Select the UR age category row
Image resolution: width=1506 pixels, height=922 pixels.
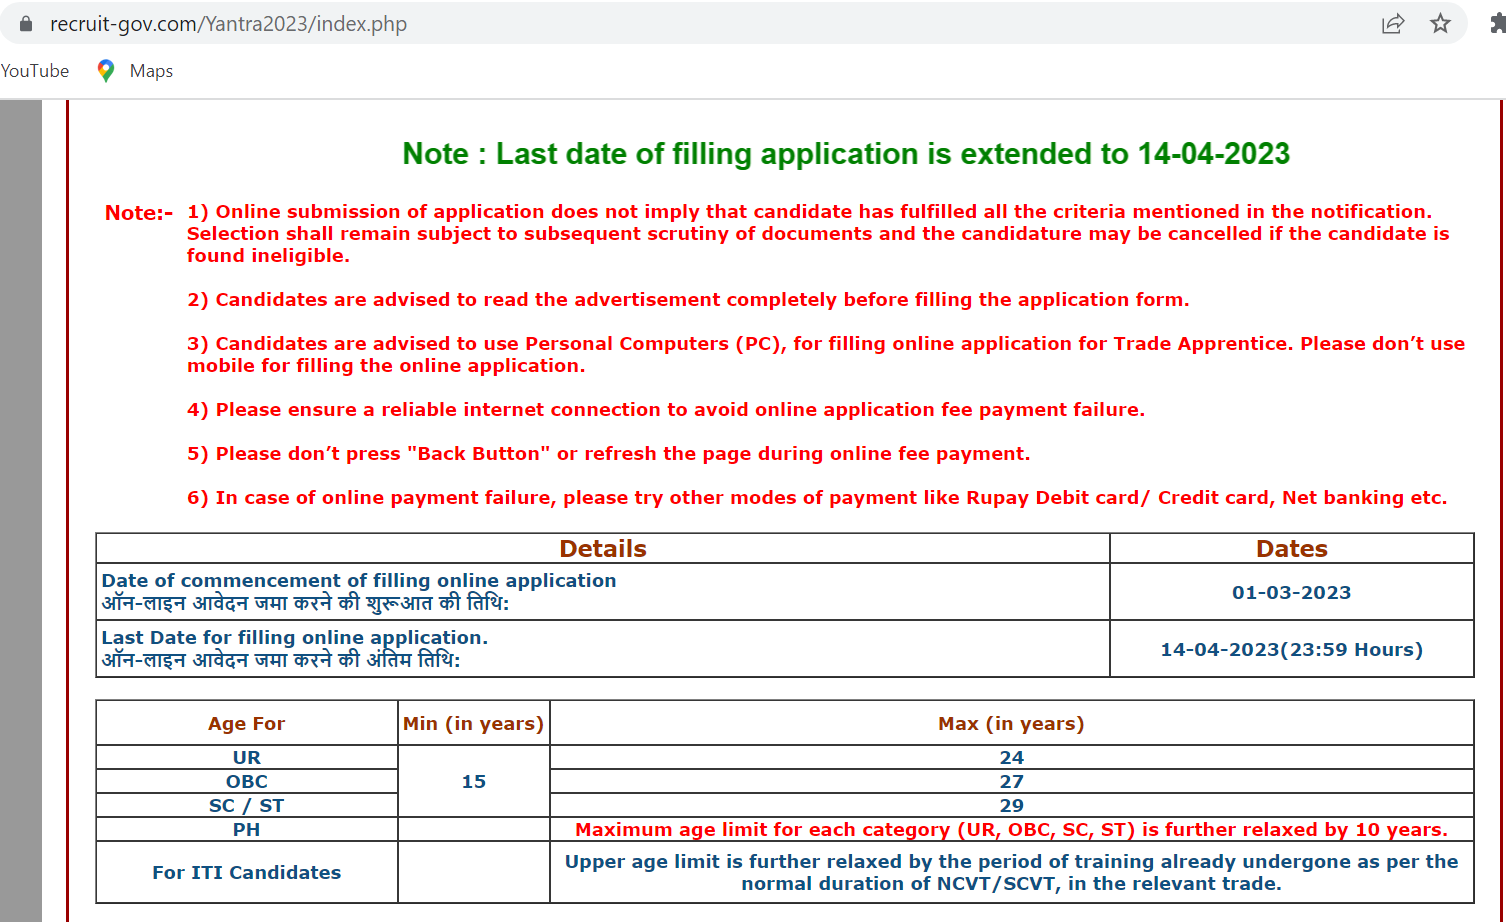(x=246, y=757)
